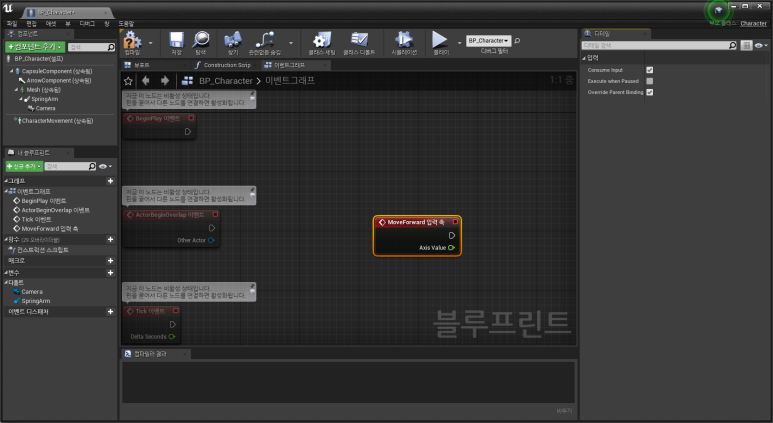Navigate back with the left arrow
Screen dimensions: 773x423
click(146, 80)
